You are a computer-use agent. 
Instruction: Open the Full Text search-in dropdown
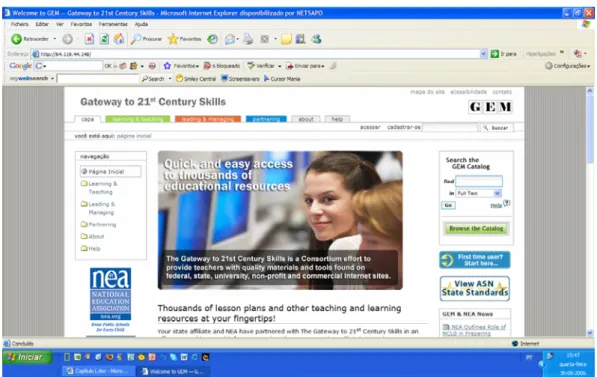click(479, 193)
